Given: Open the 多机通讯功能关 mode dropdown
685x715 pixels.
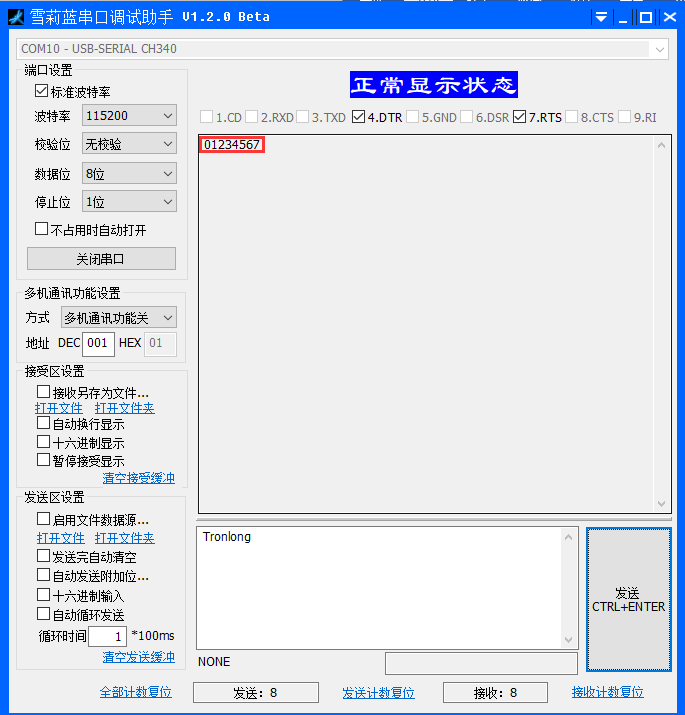Looking at the screenshot, I should 119,317.
